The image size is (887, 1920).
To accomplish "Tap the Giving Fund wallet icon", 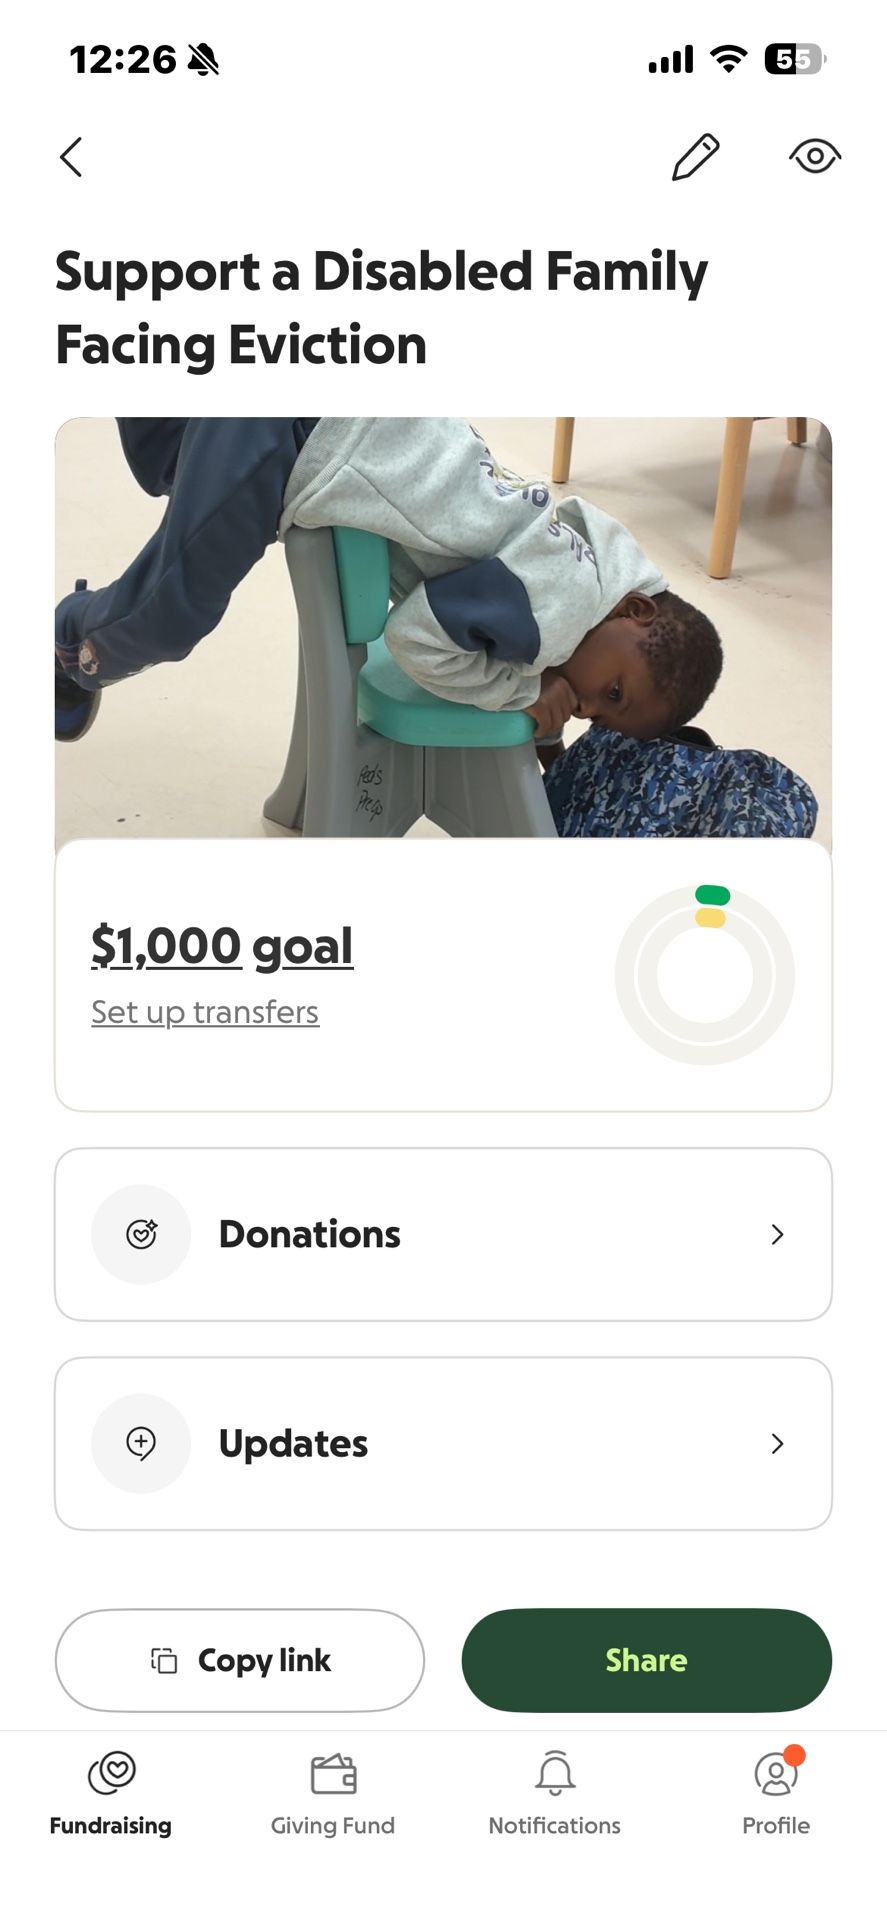I will (x=333, y=1775).
